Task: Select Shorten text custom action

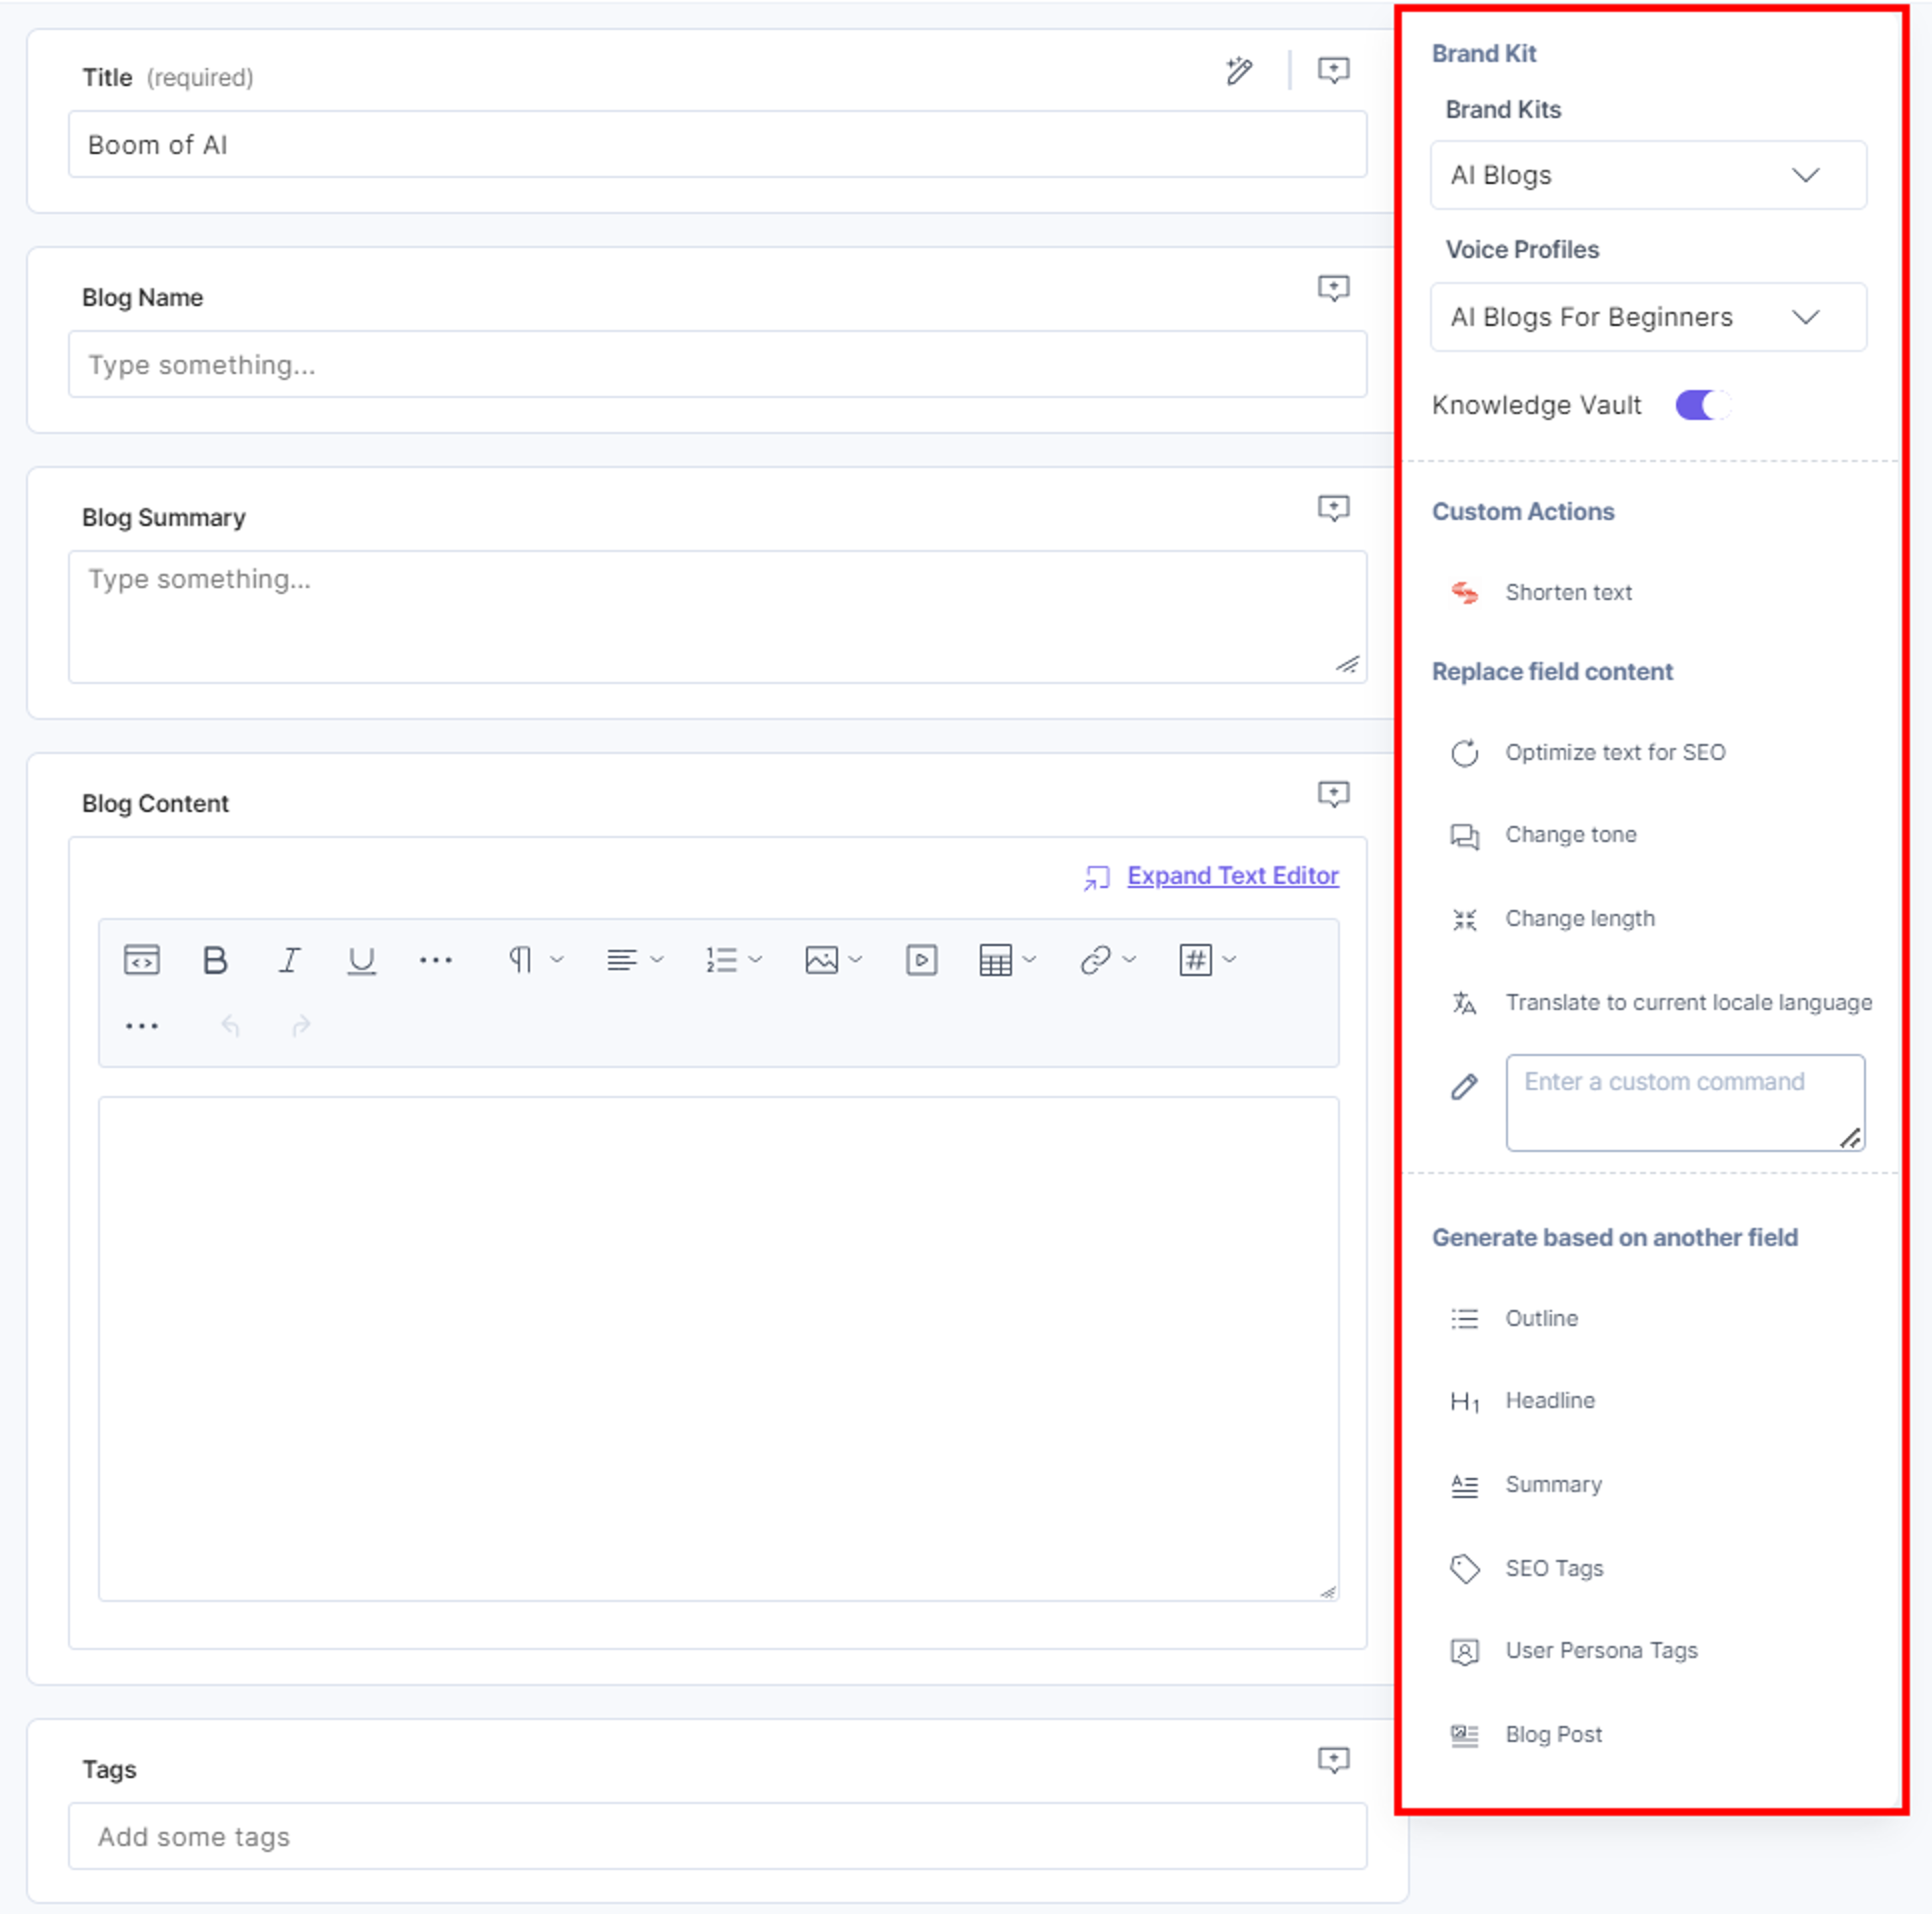Action: point(1568,593)
